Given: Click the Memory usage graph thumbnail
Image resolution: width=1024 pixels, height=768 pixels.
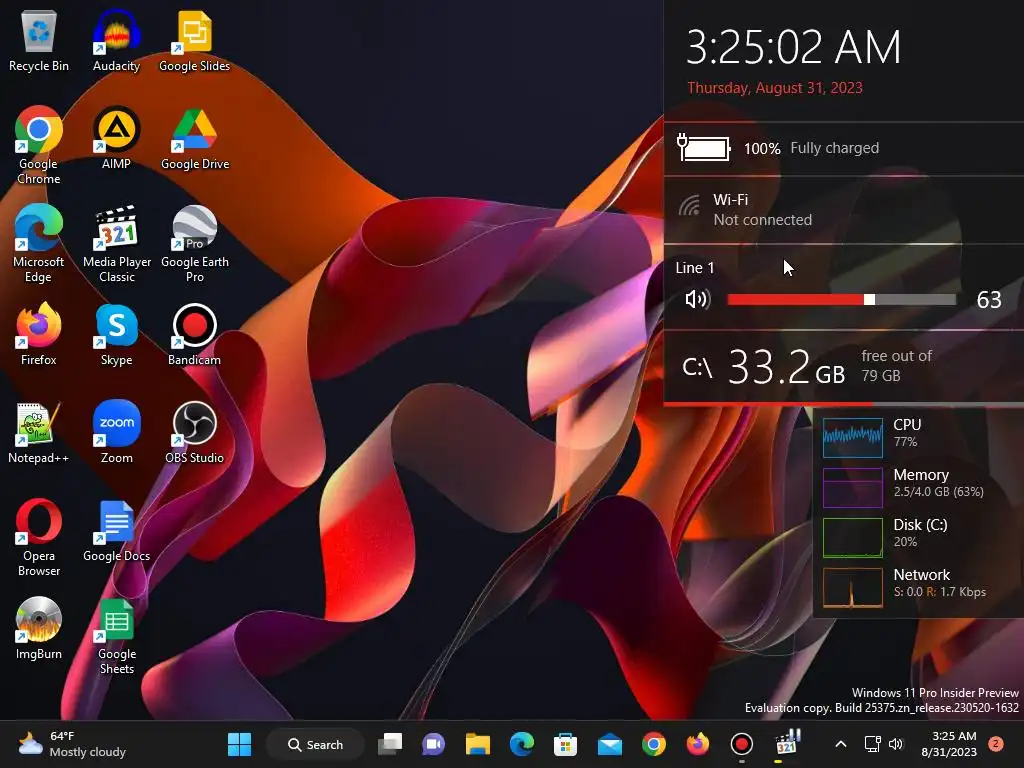Looking at the screenshot, I should tap(853, 487).
